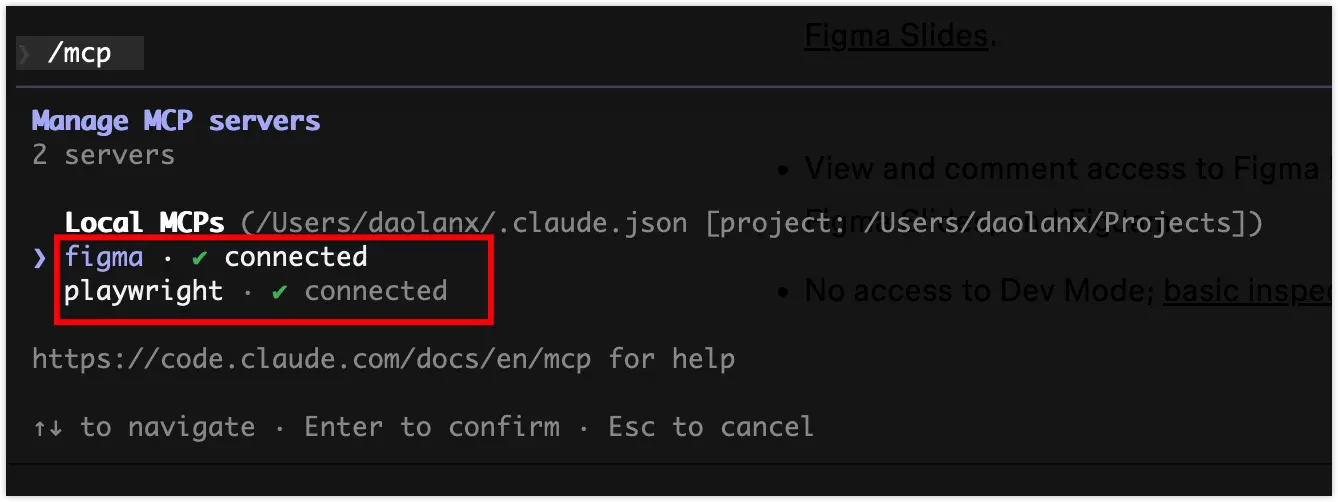Click playwright's connected status text

[x=376, y=291]
